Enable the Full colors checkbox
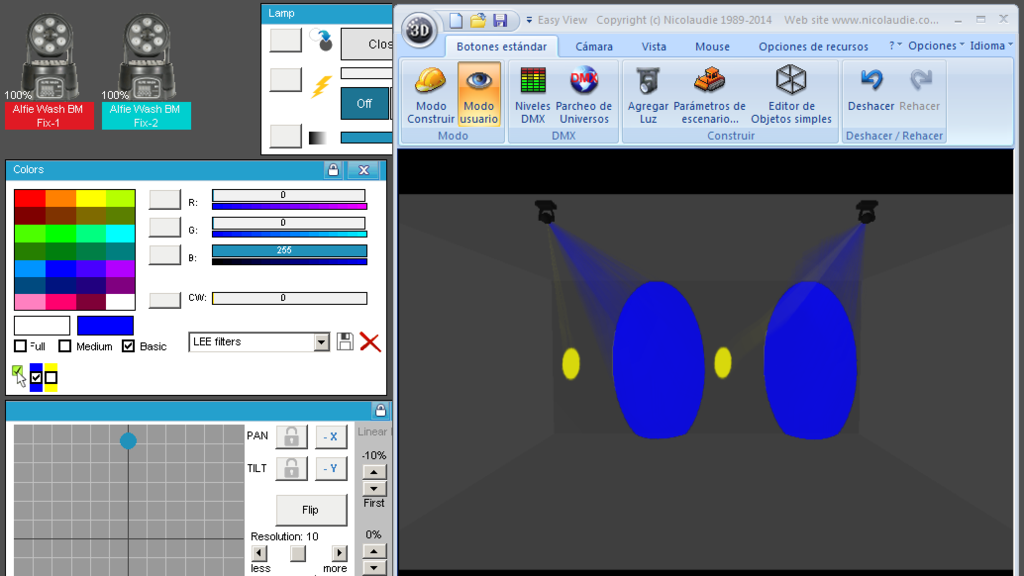The height and width of the screenshot is (576, 1024). (x=20, y=345)
